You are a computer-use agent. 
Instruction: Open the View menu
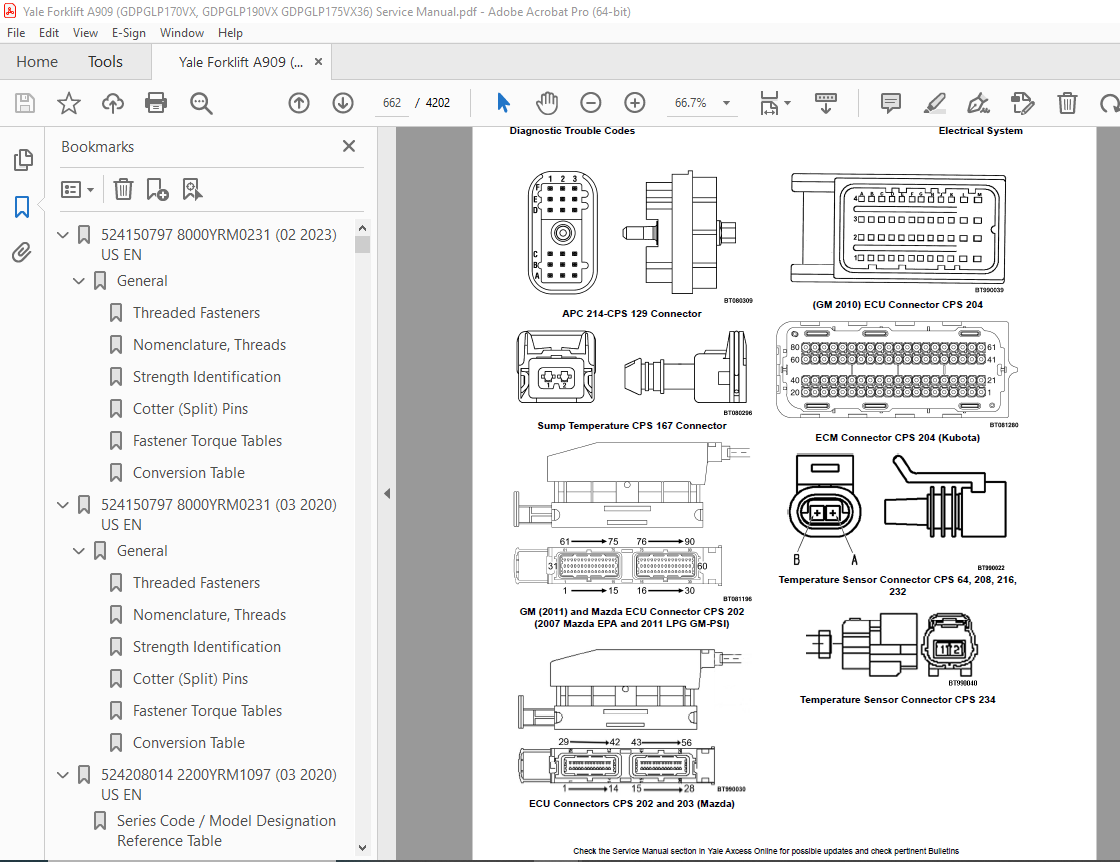click(85, 33)
